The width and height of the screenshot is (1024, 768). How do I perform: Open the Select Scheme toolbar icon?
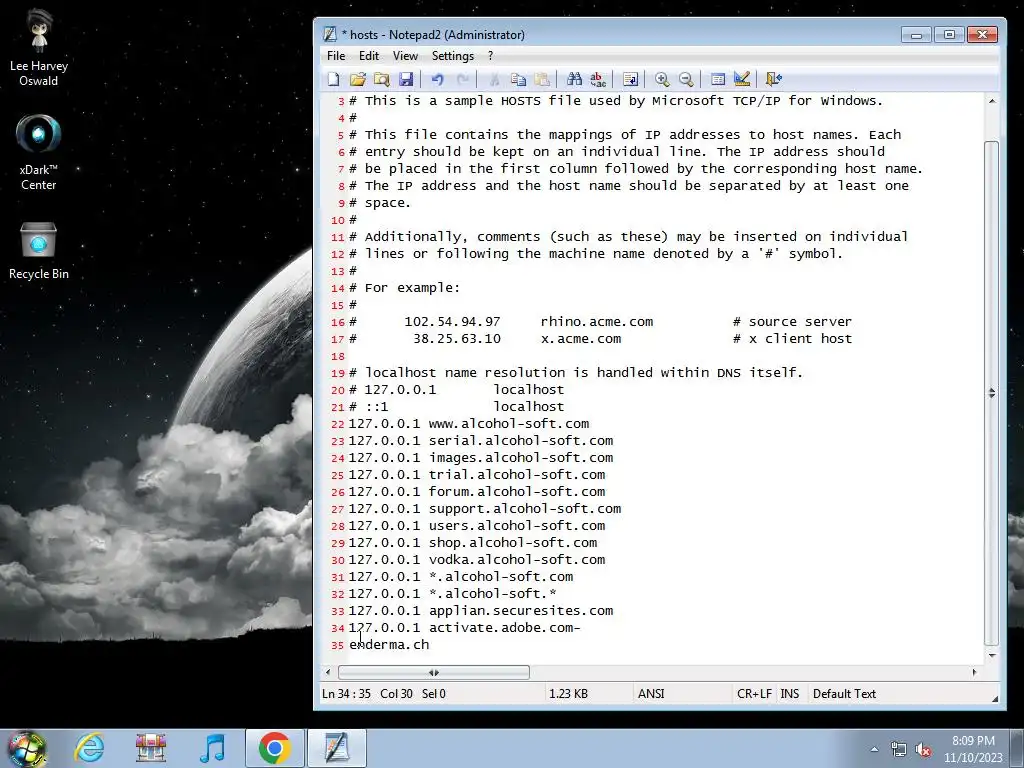click(718, 79)
